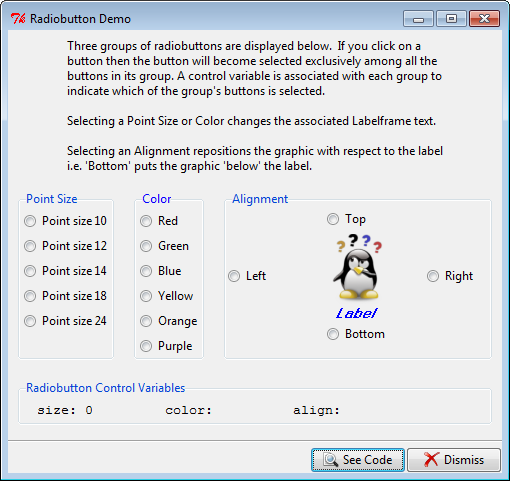Viewport: 510px width, 481px height.
Task: Set alignment to Left
Action: point(247,276)
